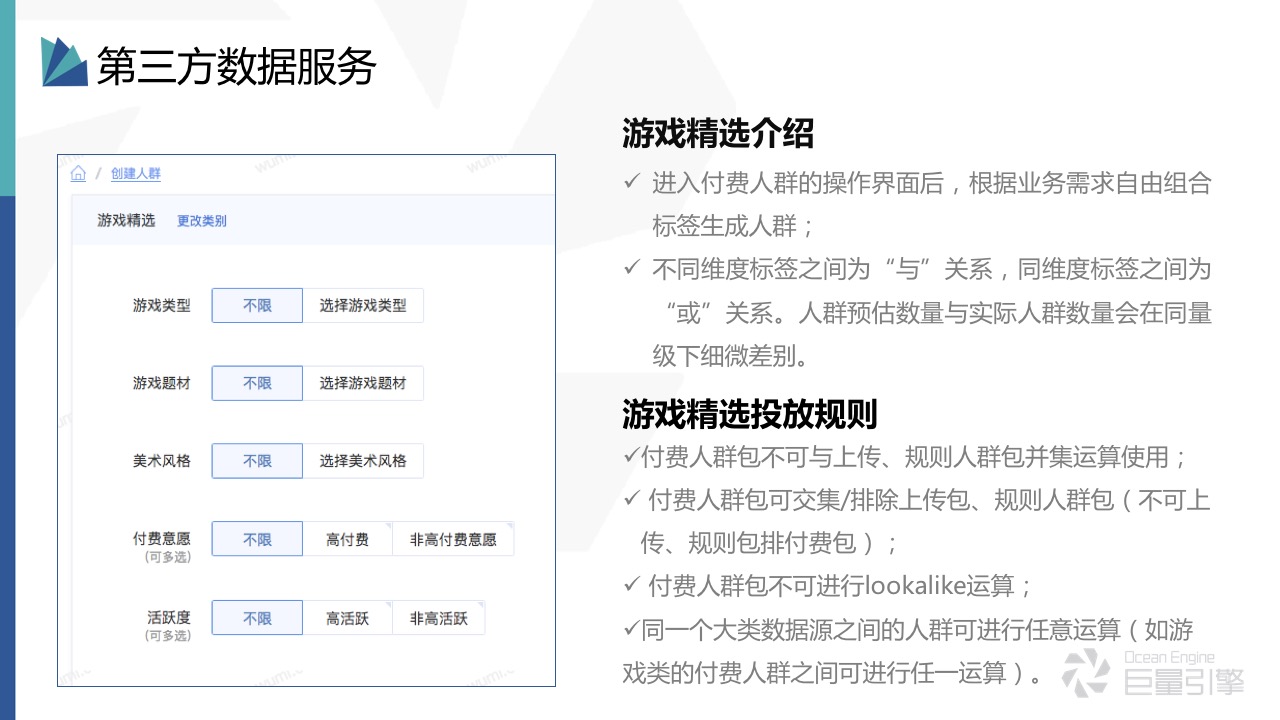Image resolution: width=1280 pixels, height=720 pixels.
Task: Enable the 高付费 option
Action: pos(347,538)
